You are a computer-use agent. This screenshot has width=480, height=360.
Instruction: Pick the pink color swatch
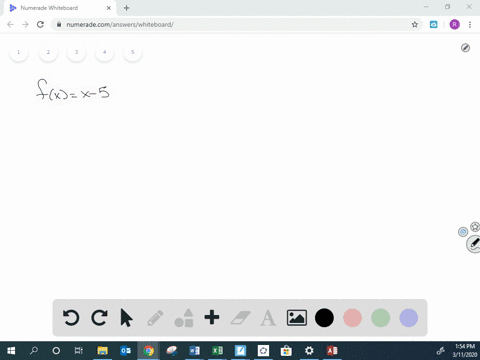[x=352, y=318]
